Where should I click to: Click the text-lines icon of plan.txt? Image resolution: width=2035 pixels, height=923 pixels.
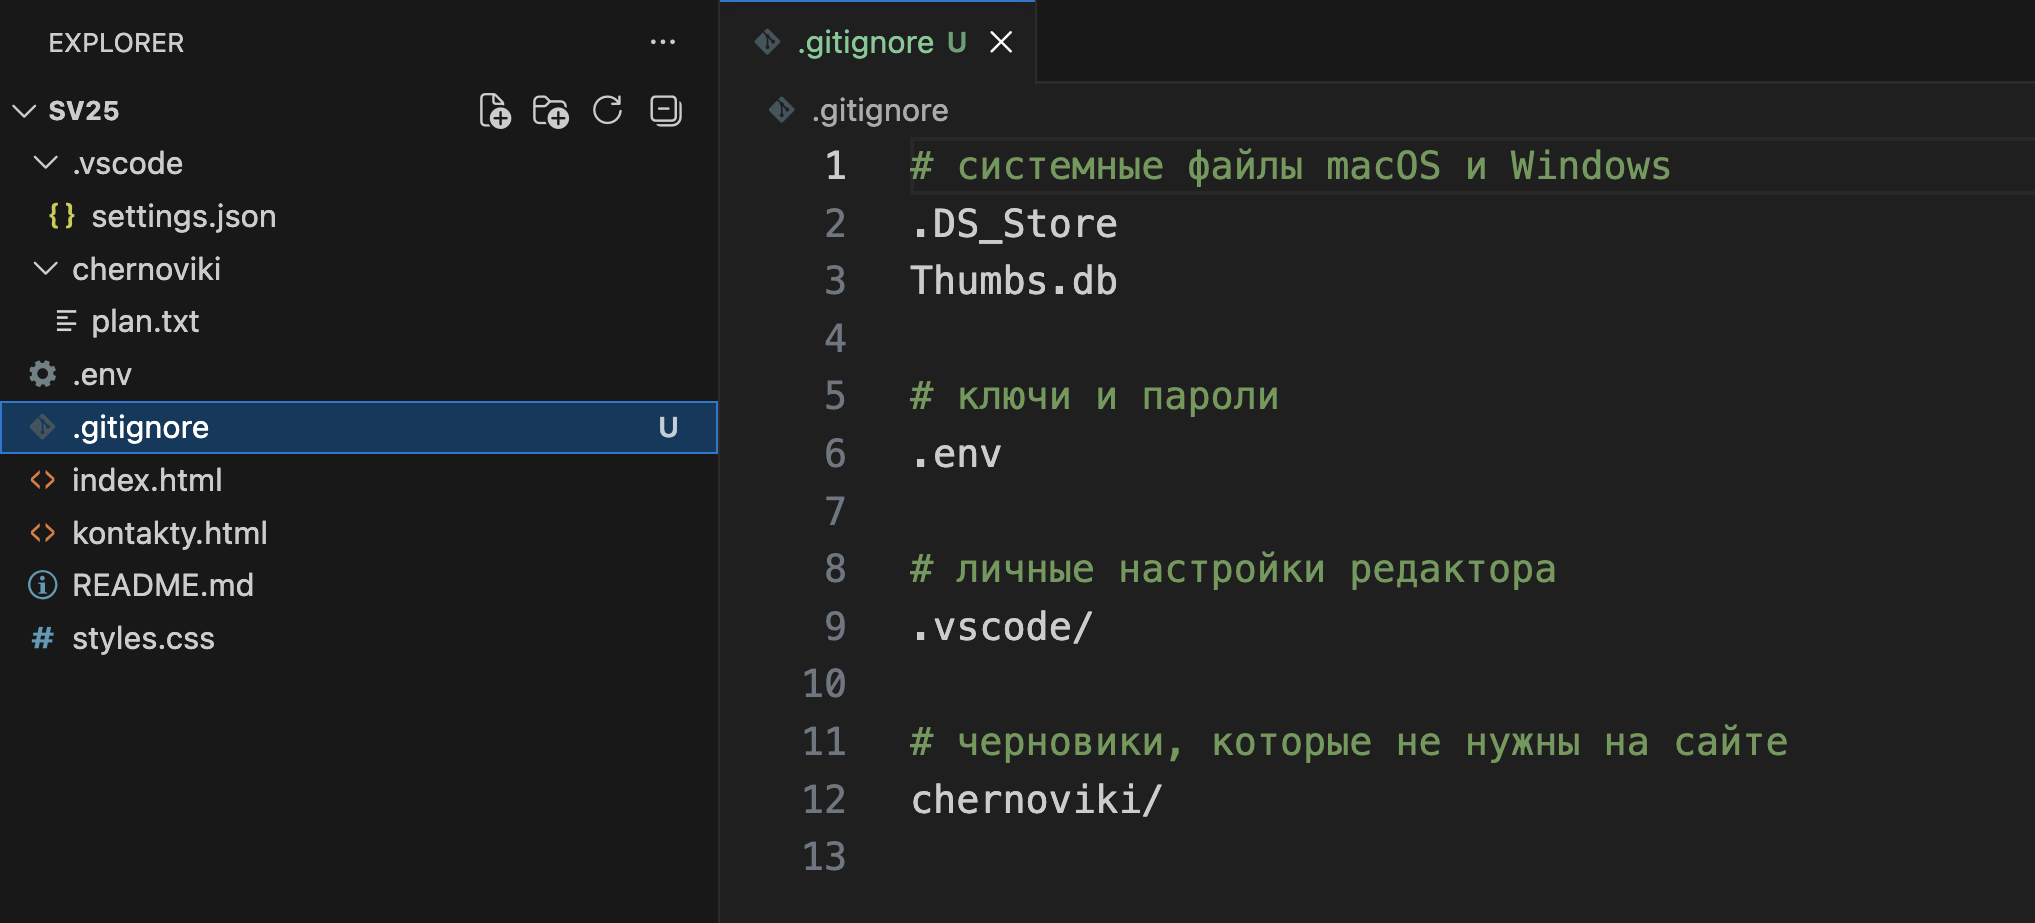pyautogui.click(x=66, y=321)
